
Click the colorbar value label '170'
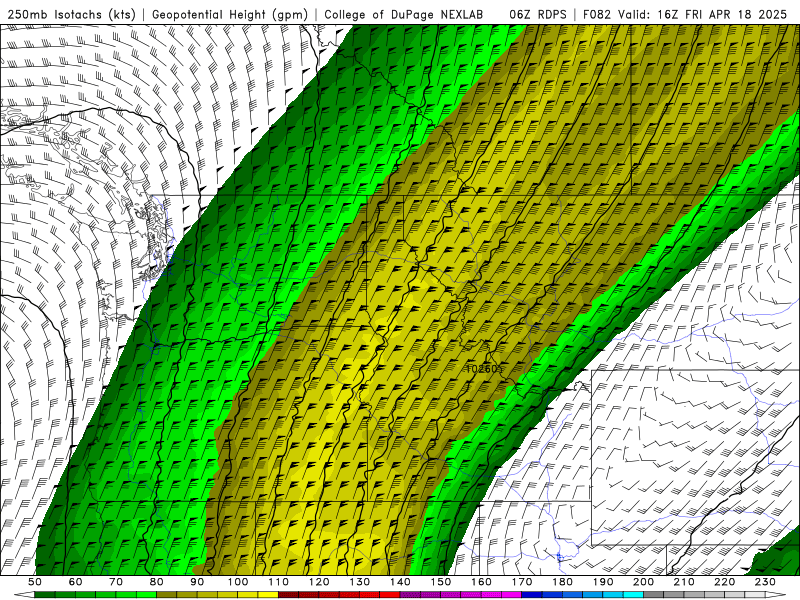click(522, 582)
